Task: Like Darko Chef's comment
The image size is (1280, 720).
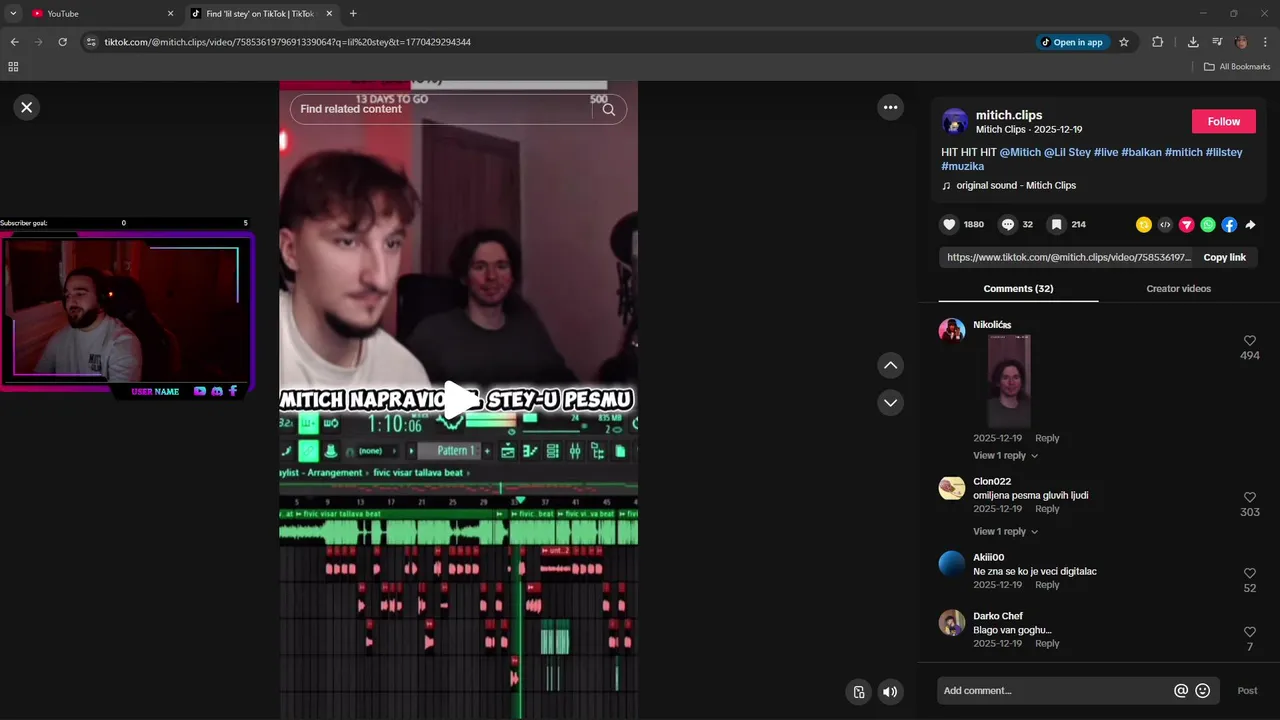Action: (1249, 632)
